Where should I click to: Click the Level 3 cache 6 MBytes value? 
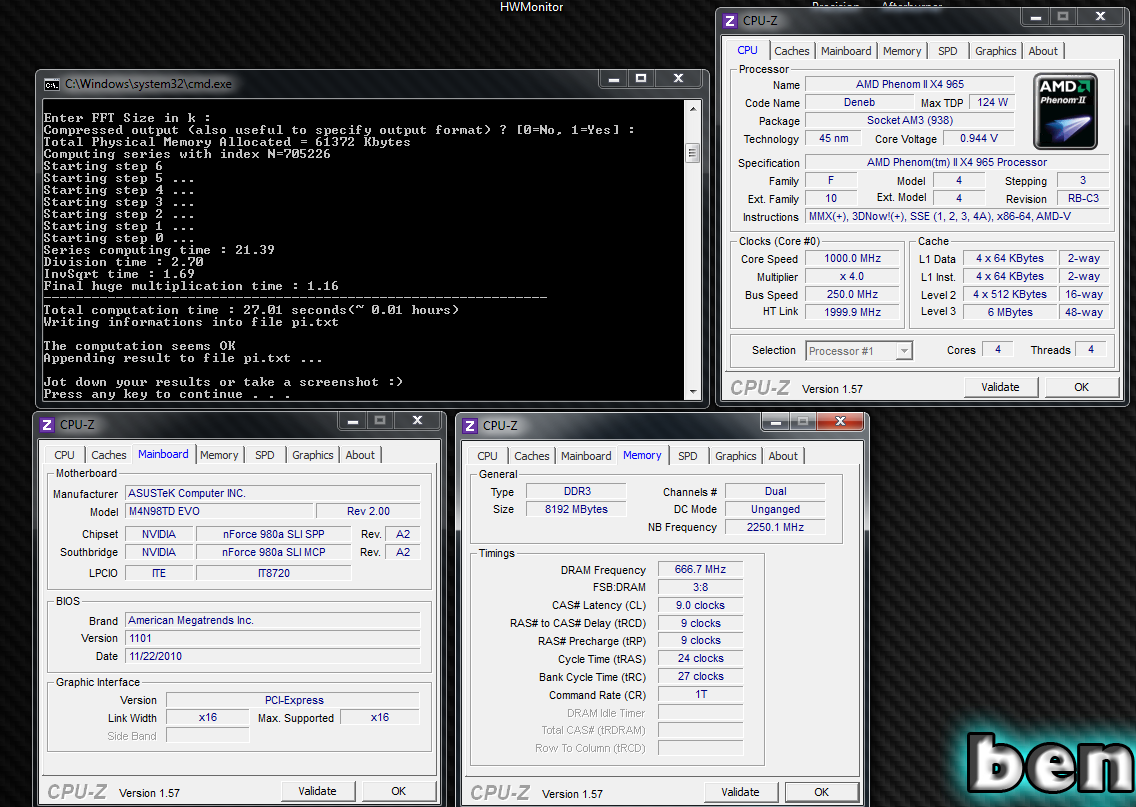tap(1010, 311)
